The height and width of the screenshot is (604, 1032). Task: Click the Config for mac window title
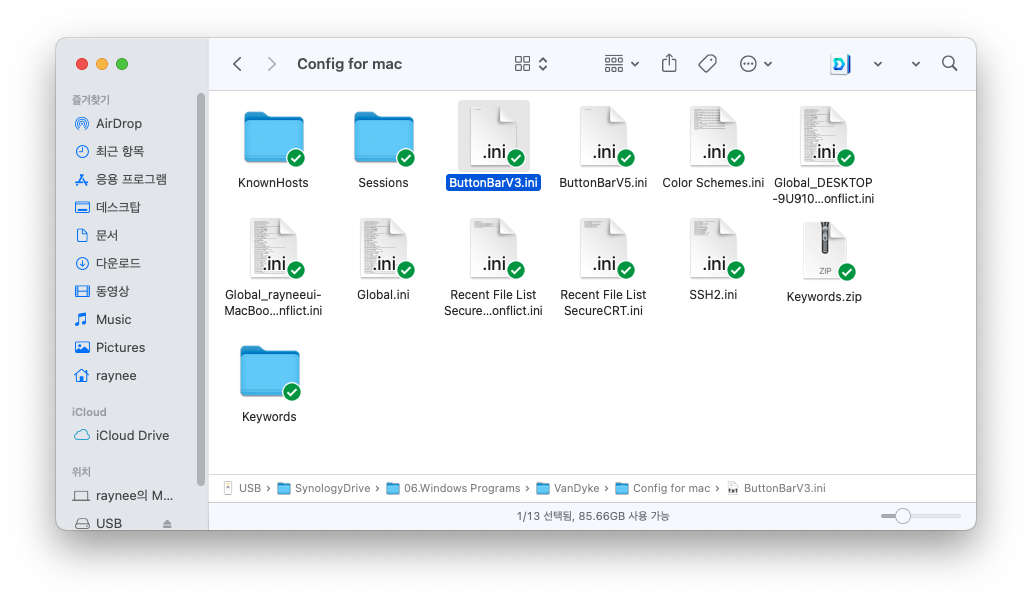coord(349,64)
